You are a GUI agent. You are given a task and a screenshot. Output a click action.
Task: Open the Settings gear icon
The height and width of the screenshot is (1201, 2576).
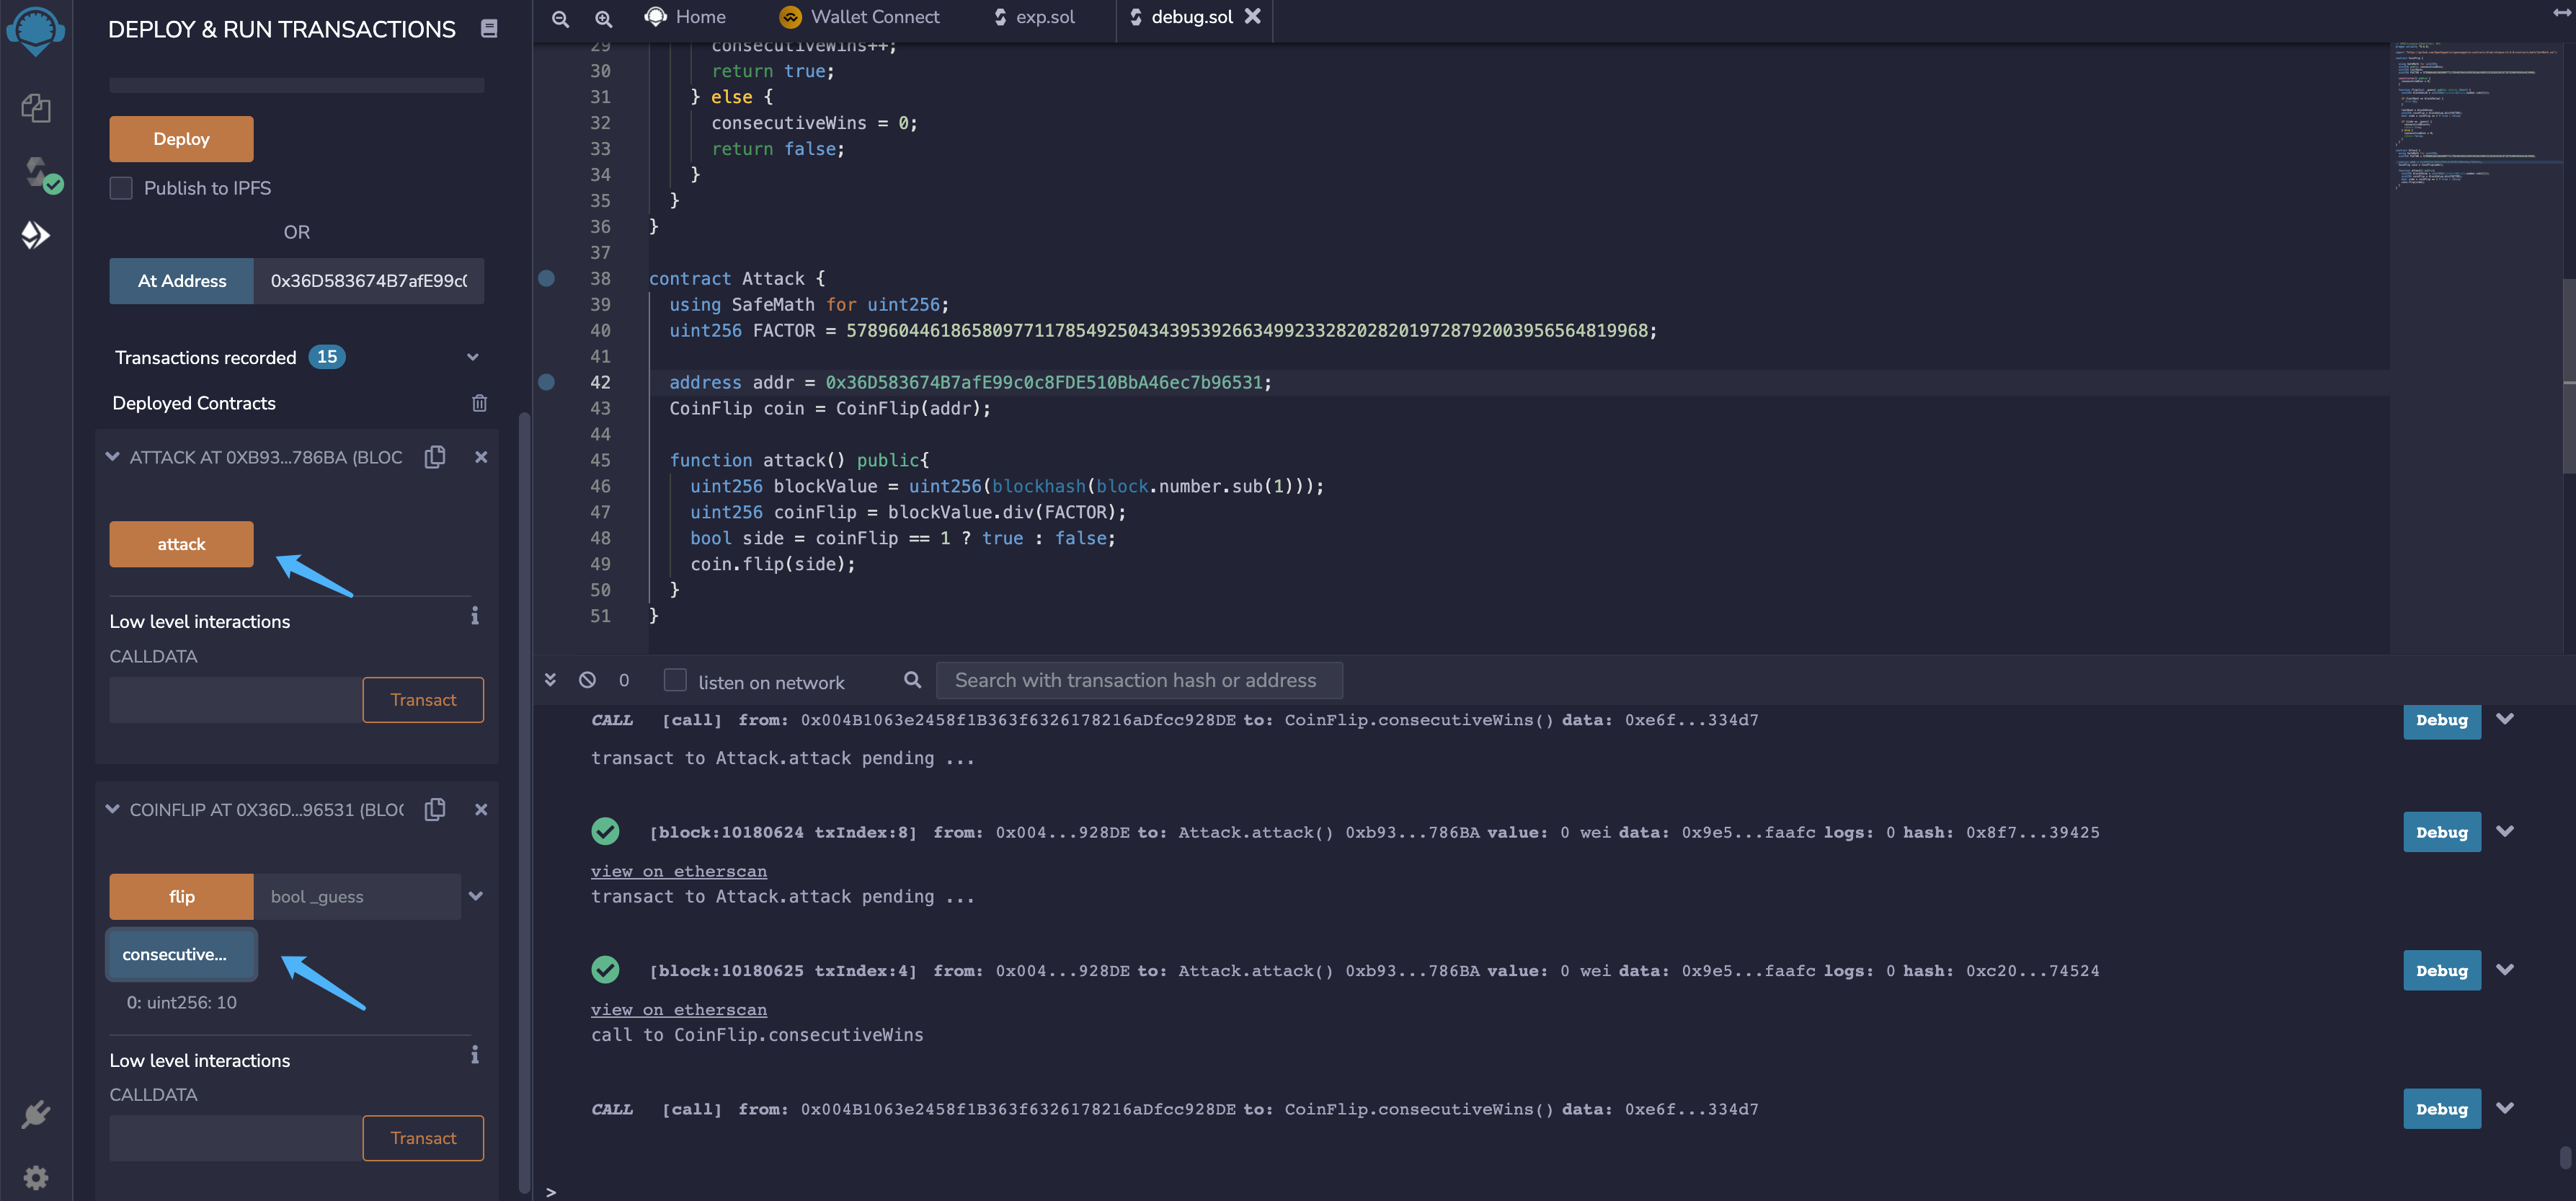pos(36,1177)
